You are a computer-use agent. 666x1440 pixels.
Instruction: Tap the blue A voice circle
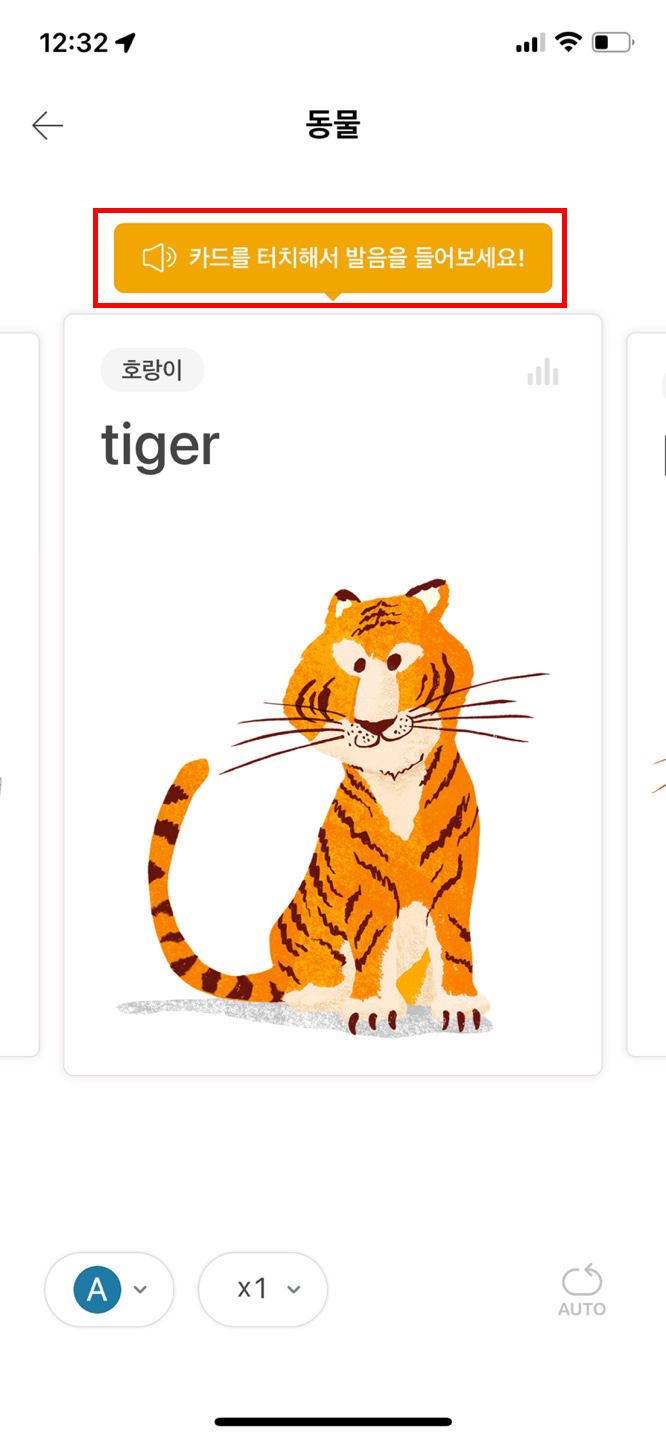coord(97,1290)
